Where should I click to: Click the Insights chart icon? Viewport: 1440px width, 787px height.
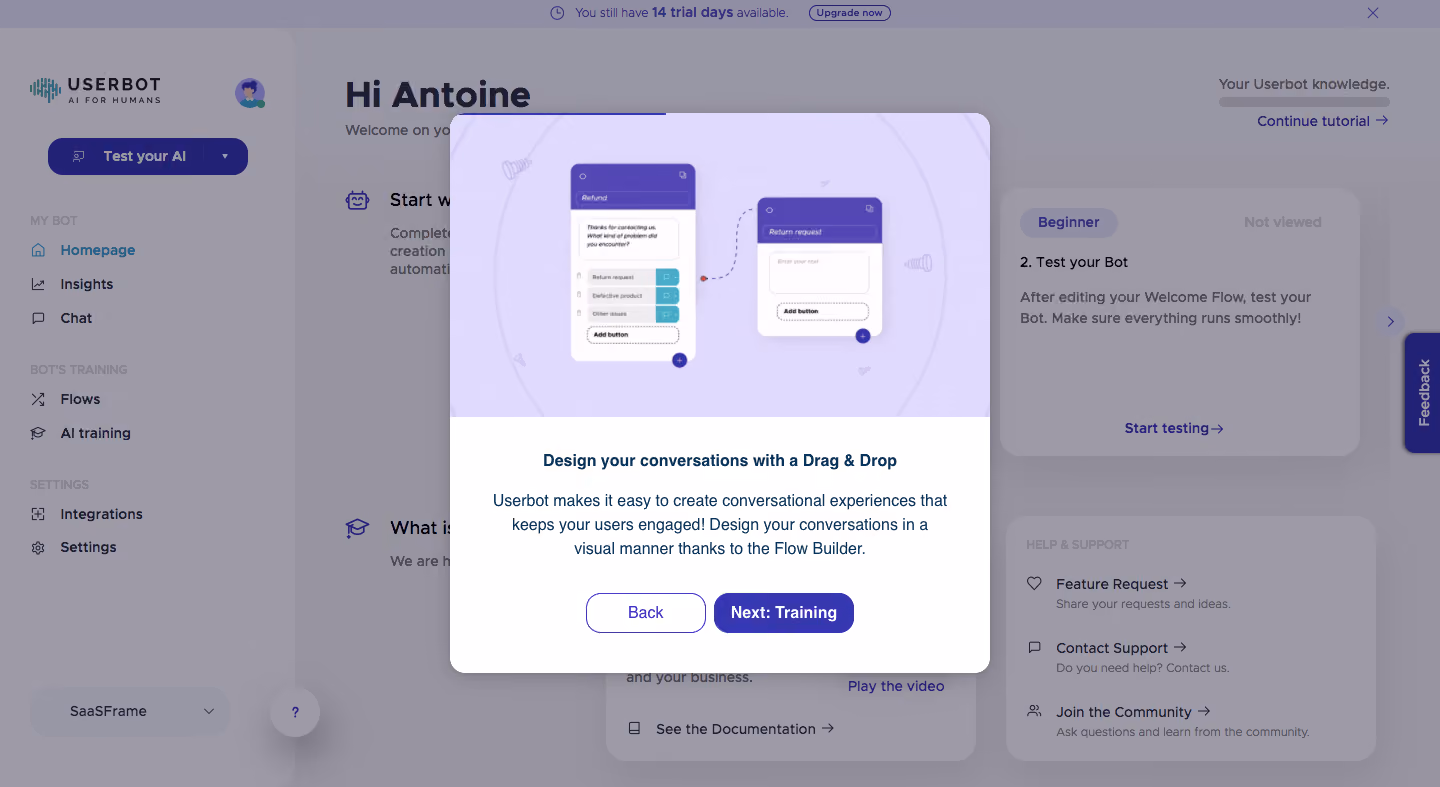[38, 284]
